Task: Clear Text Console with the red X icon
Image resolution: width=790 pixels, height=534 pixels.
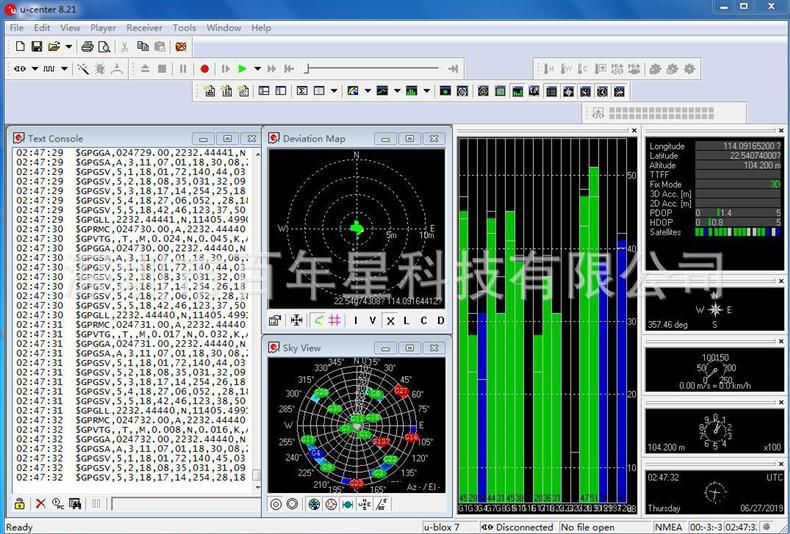Action: 41,504
